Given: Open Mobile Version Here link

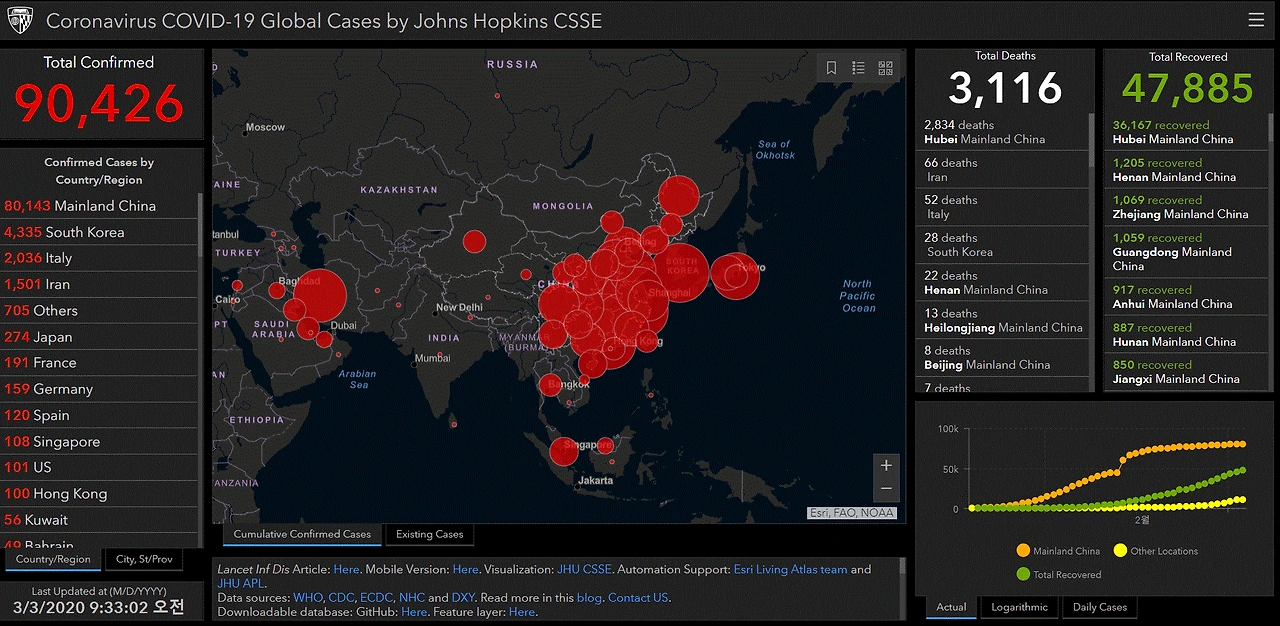Looking at the screenshot, I should [465, 569].
